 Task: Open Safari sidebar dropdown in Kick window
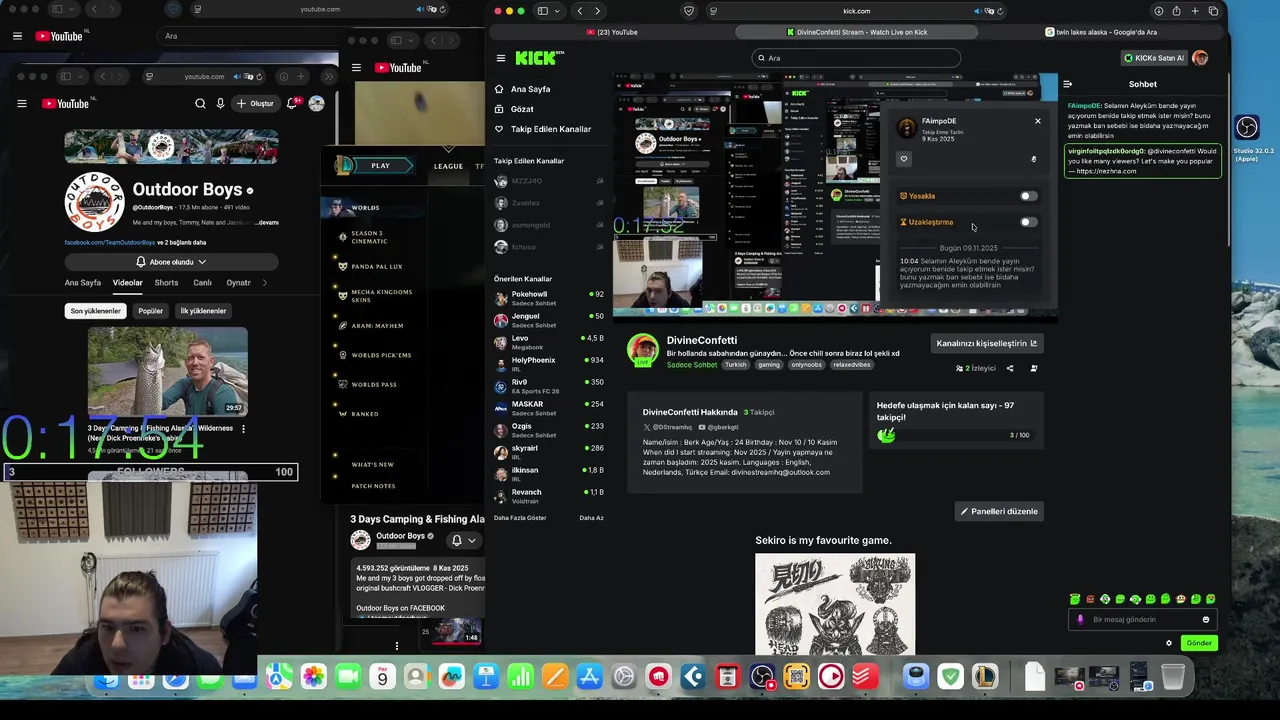coord(556,11)
